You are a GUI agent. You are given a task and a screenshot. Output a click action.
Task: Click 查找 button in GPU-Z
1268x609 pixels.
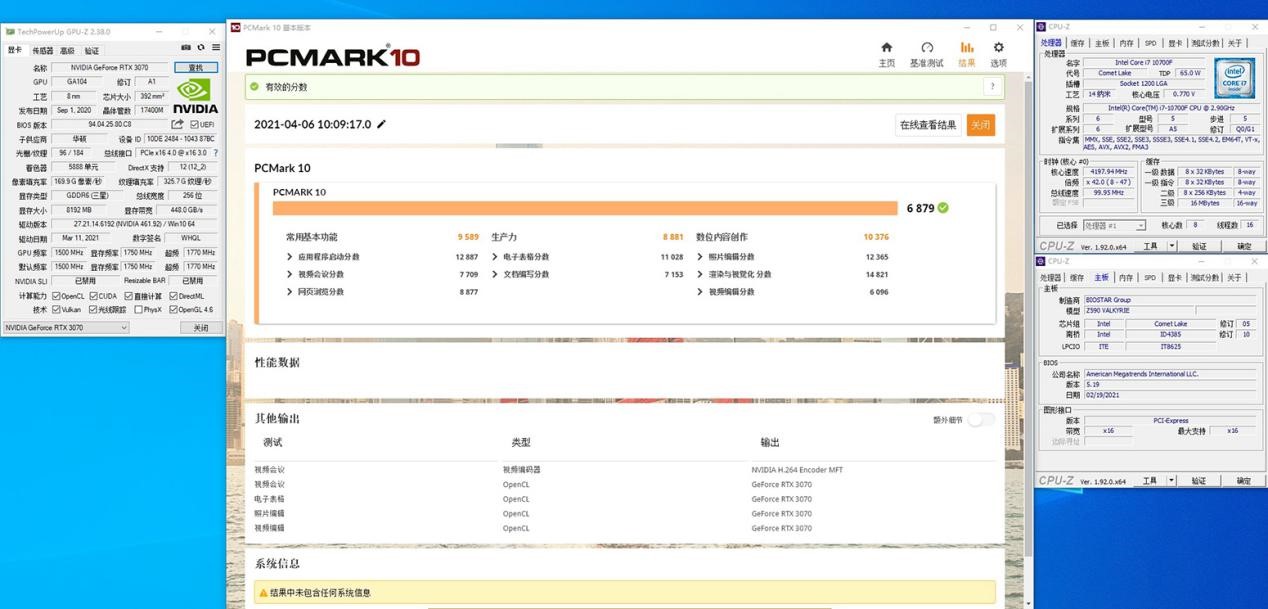click(x=195, y=68)
